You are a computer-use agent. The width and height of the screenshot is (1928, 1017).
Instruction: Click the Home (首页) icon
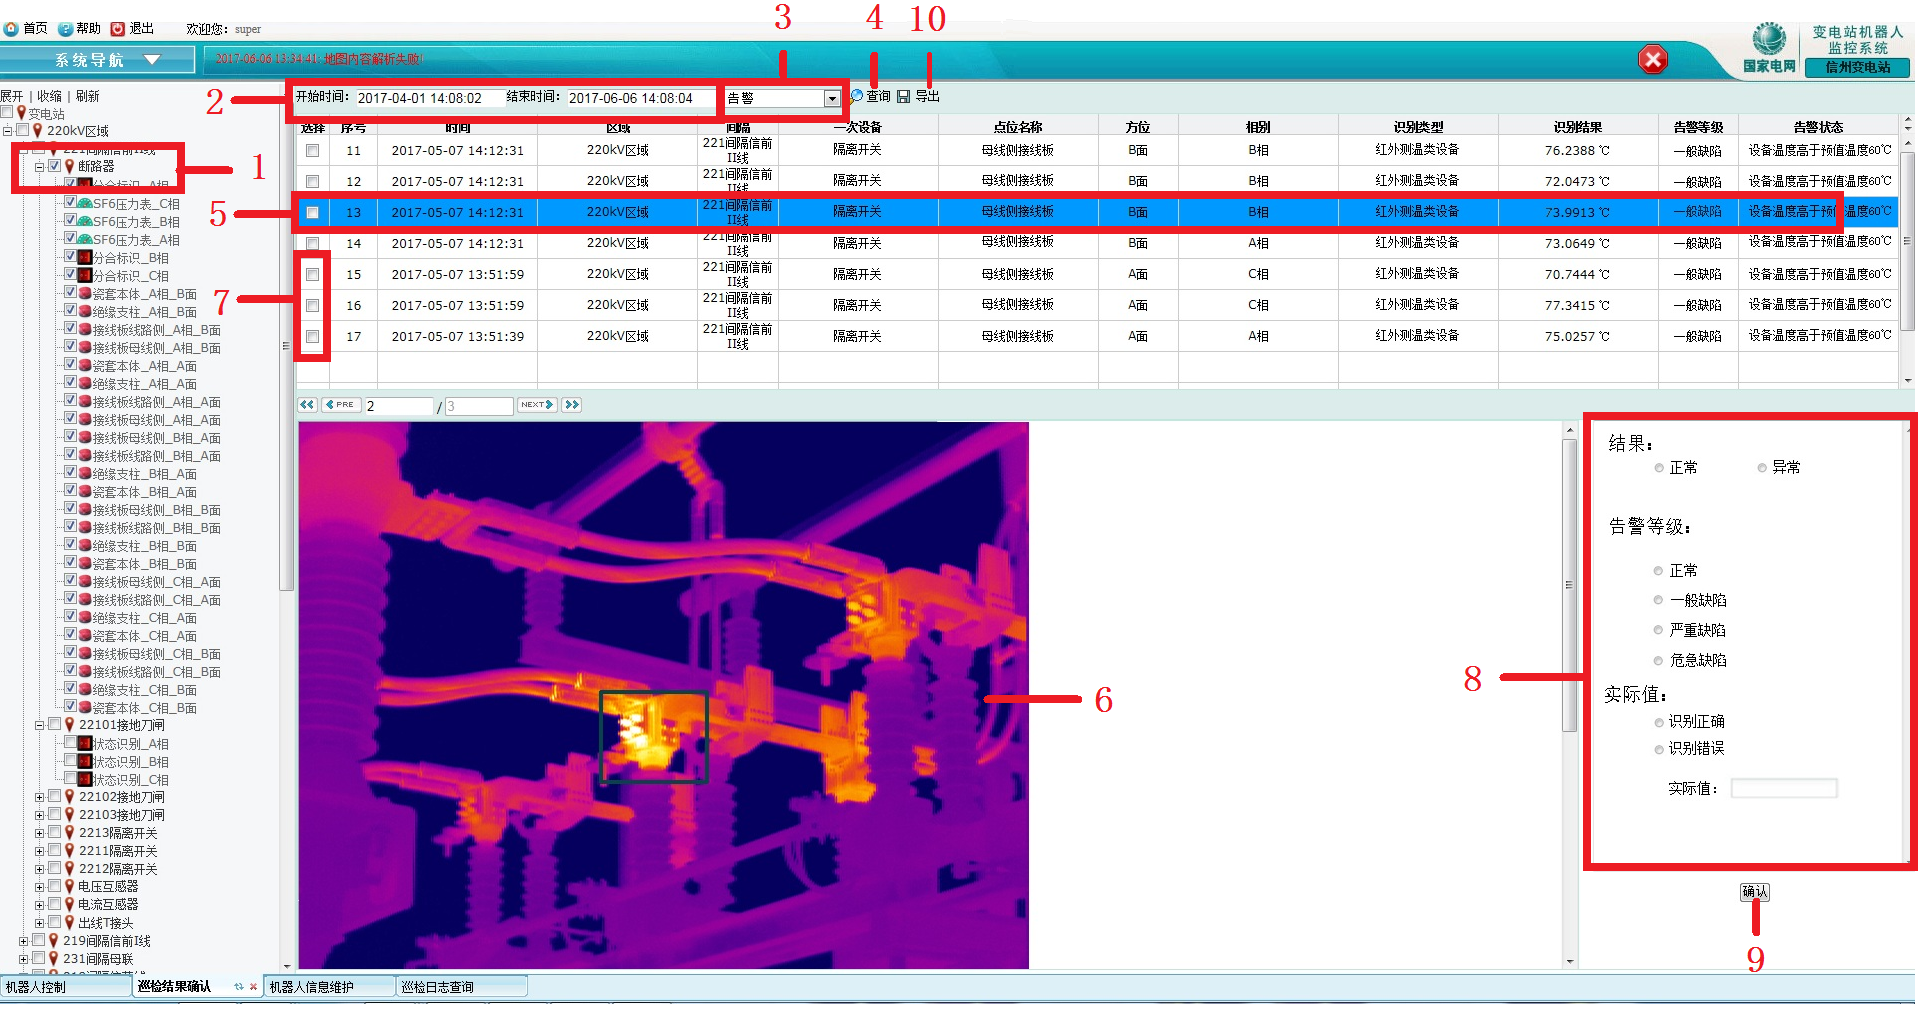pyautogui.click(x=11, y=29)
